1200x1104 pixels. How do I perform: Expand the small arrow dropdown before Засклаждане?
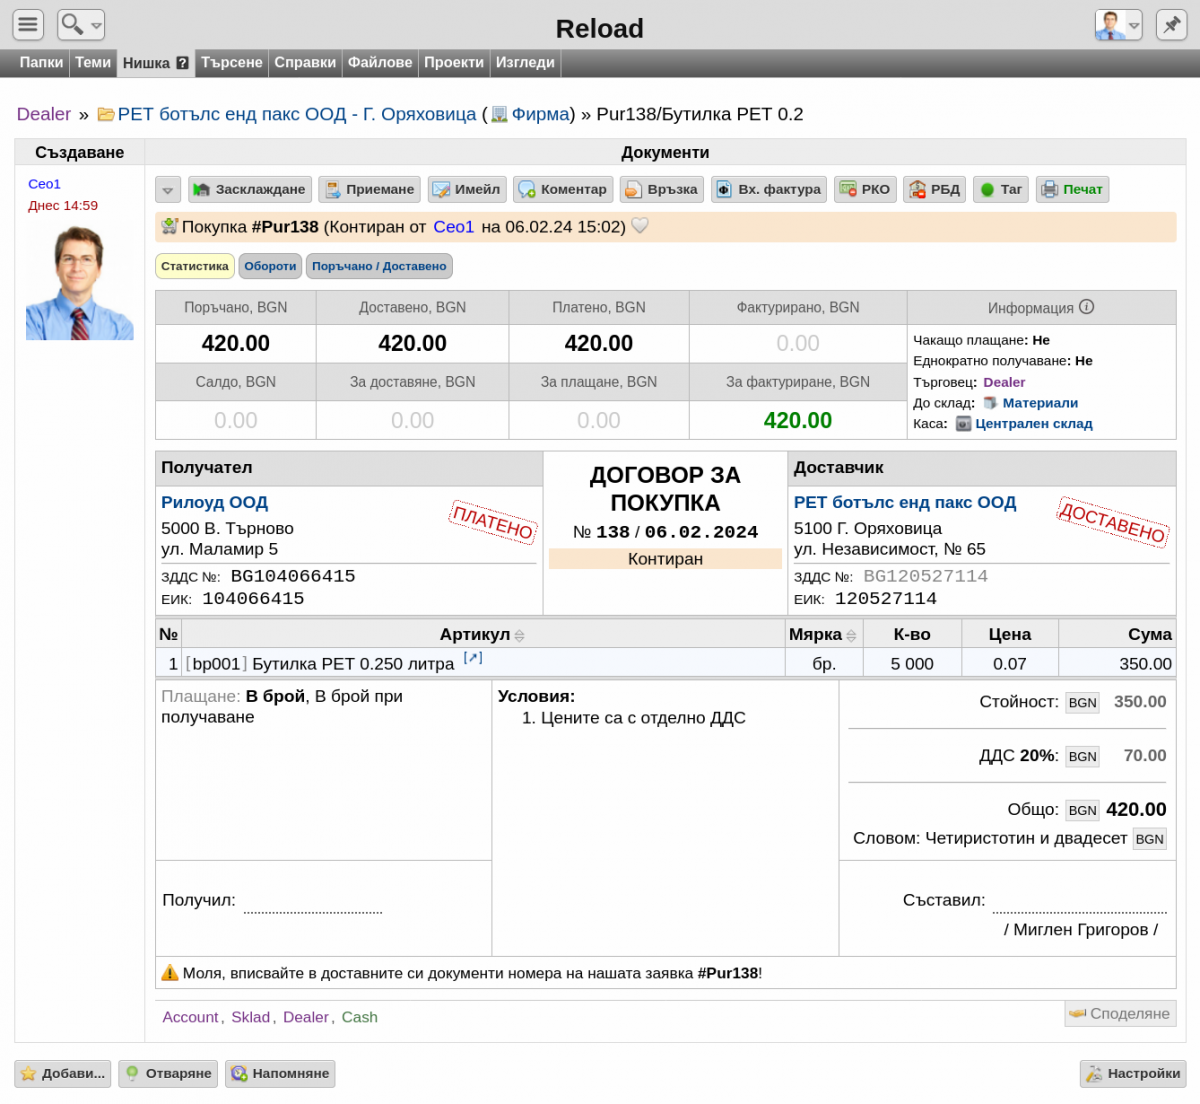(x=168, y=189)
